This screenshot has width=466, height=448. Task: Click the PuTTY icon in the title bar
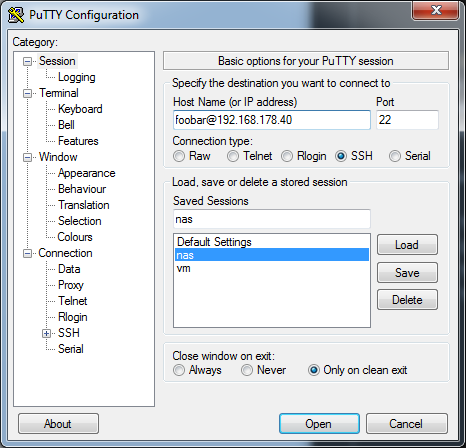[16, 15]
